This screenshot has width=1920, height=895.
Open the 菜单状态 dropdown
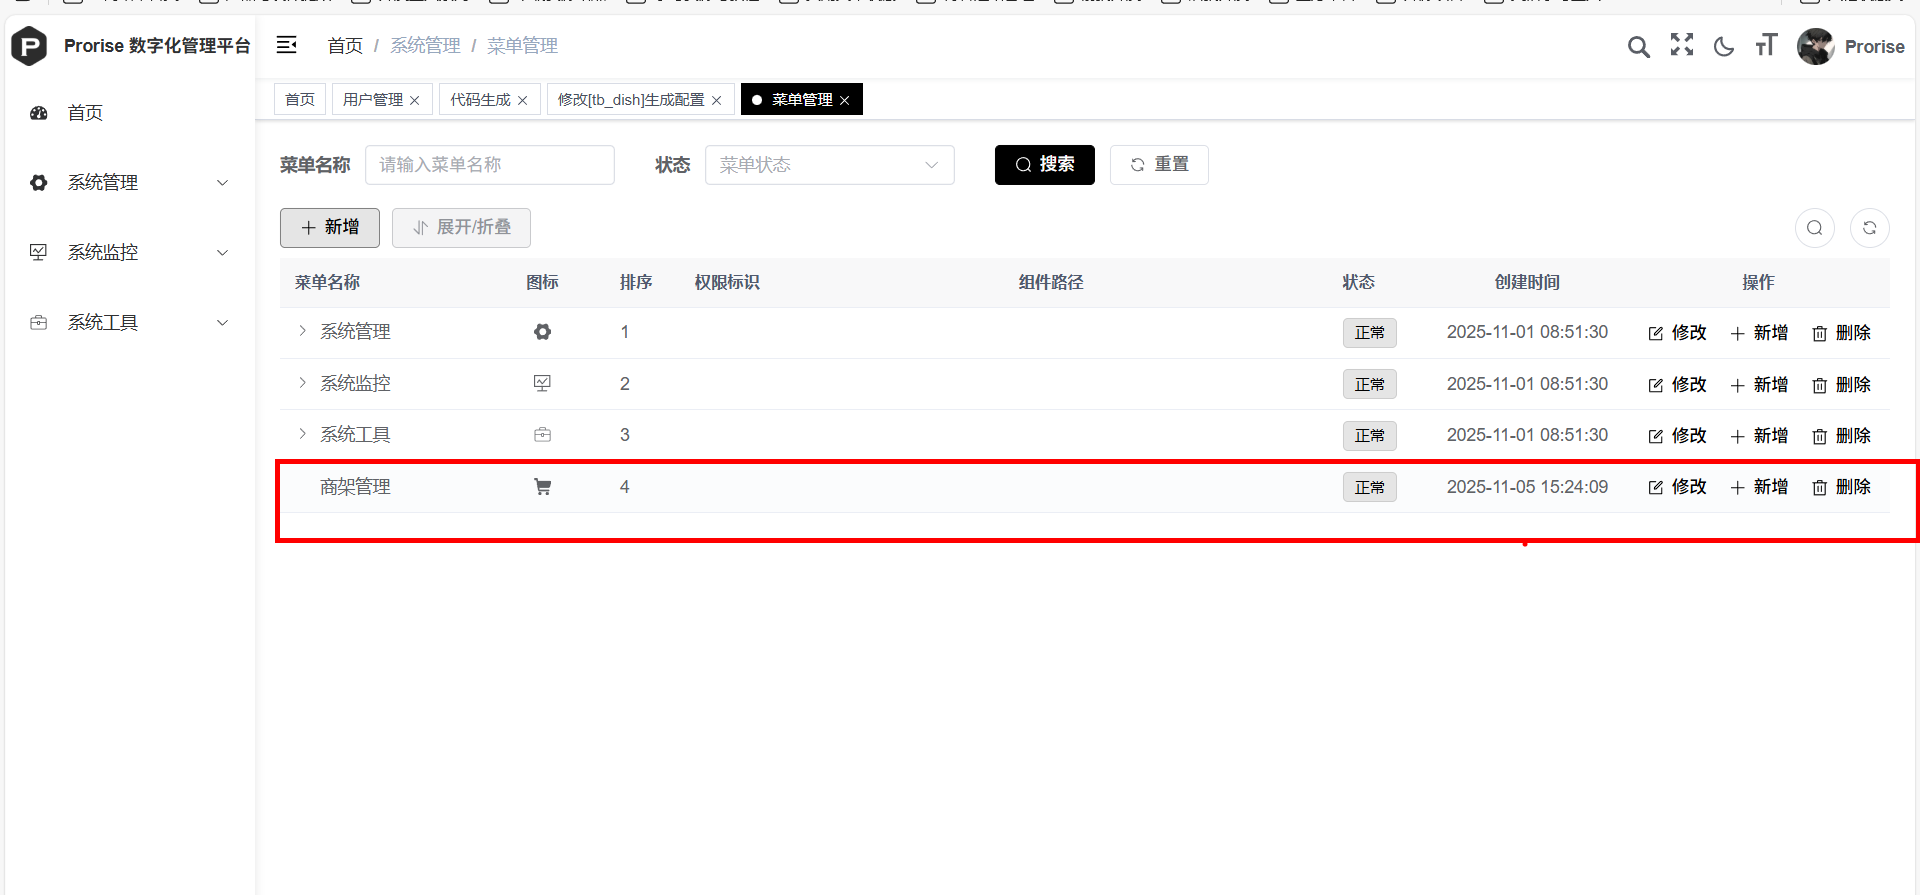click(x=829, y=165)
